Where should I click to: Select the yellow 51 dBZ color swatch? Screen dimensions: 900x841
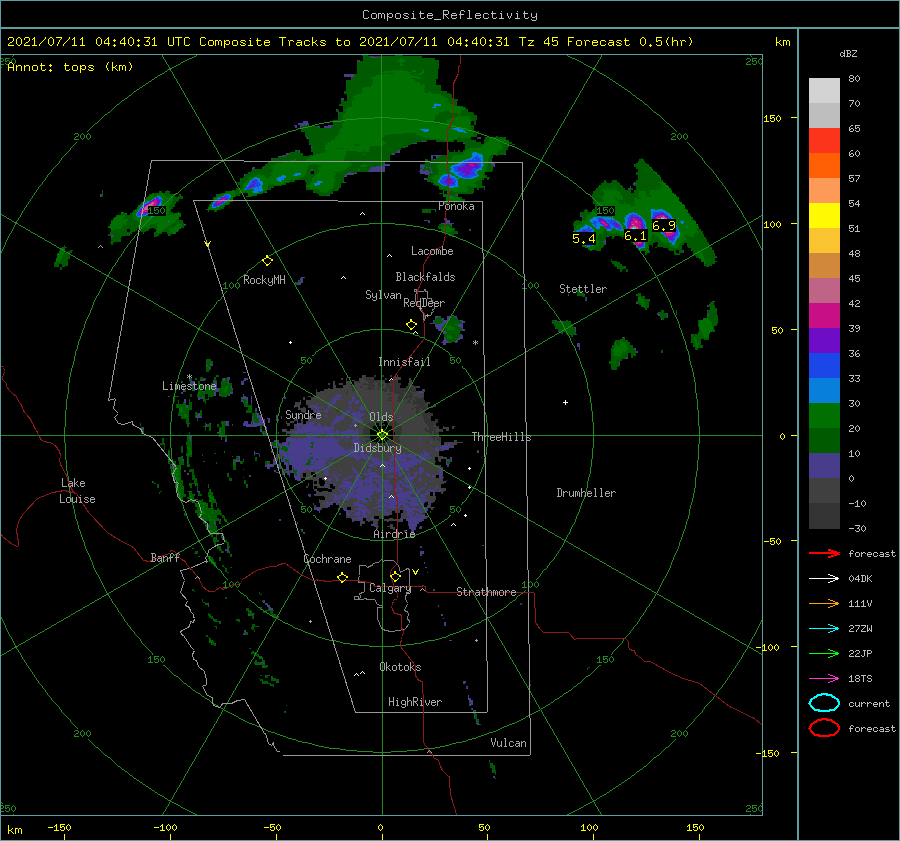pyautogui.click(x=824, y=216)
